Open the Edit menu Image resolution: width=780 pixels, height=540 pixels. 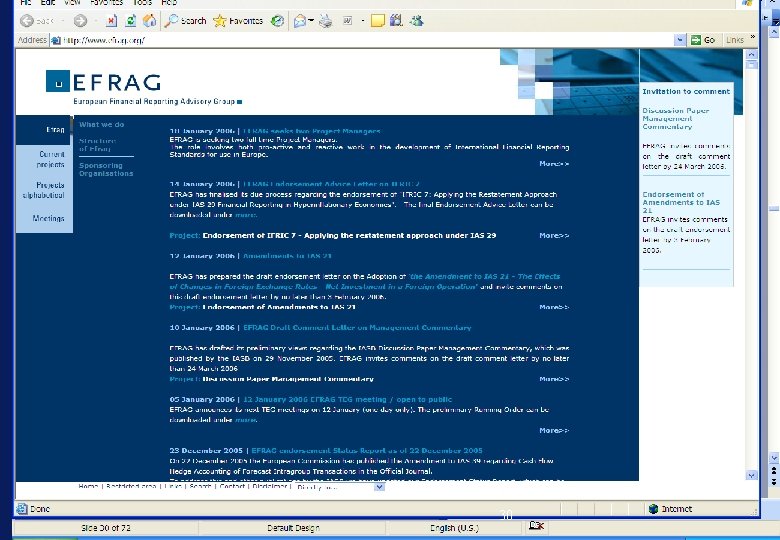click(48, 3)
